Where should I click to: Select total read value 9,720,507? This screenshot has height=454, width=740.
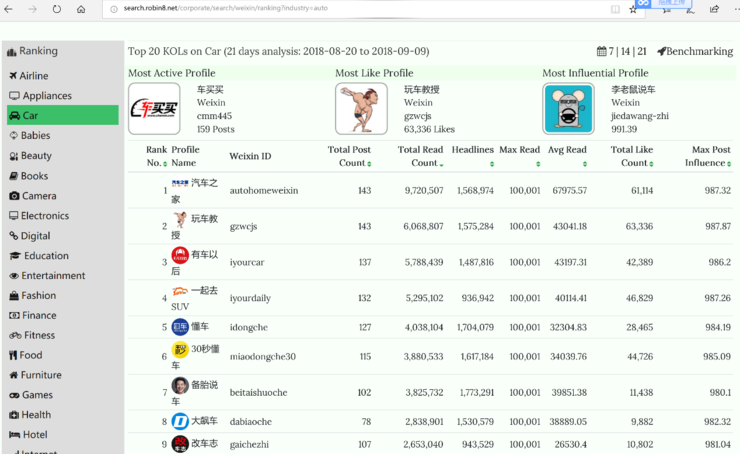pyautogui.click(x=424, y=191)
